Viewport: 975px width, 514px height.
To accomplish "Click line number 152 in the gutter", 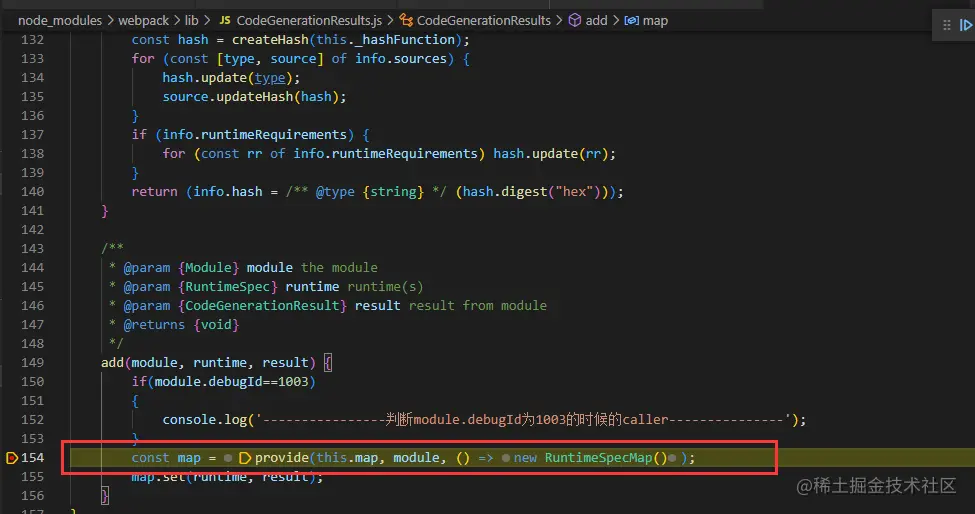I will [x=32, y=420].
